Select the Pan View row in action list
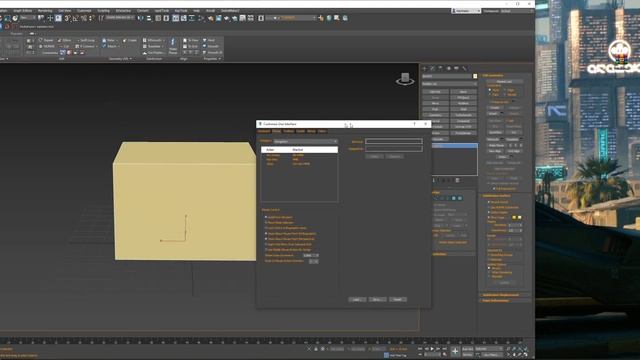 point(299,160)
